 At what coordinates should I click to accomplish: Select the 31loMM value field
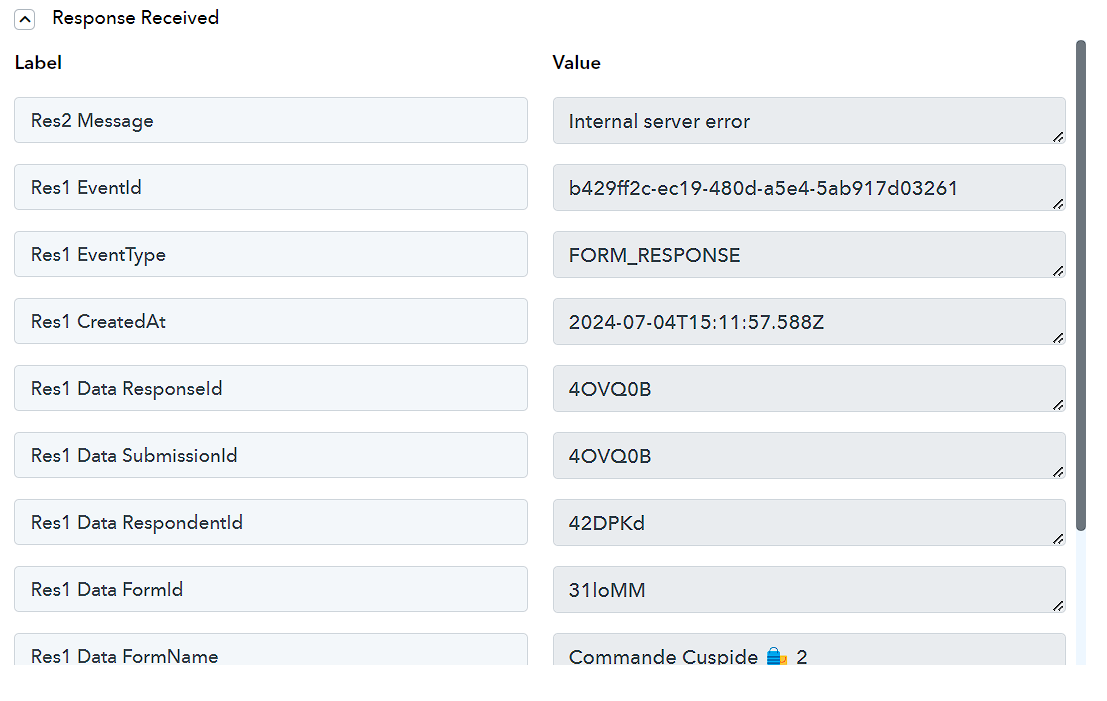(809, 590)
